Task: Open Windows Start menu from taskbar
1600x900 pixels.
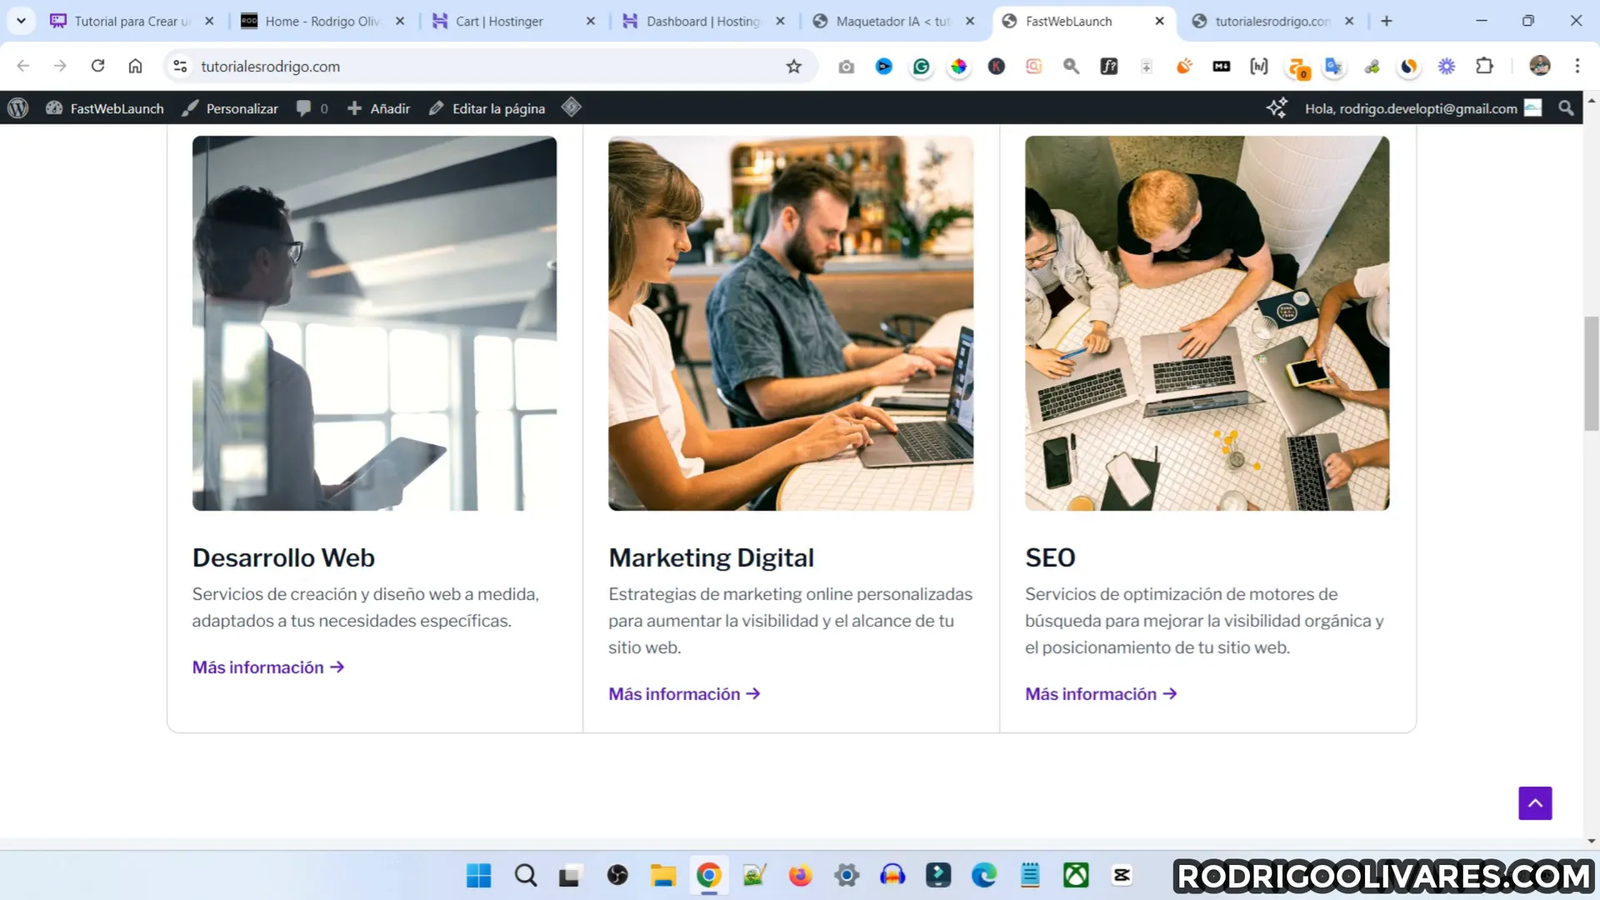Action: tap(479, 876)
